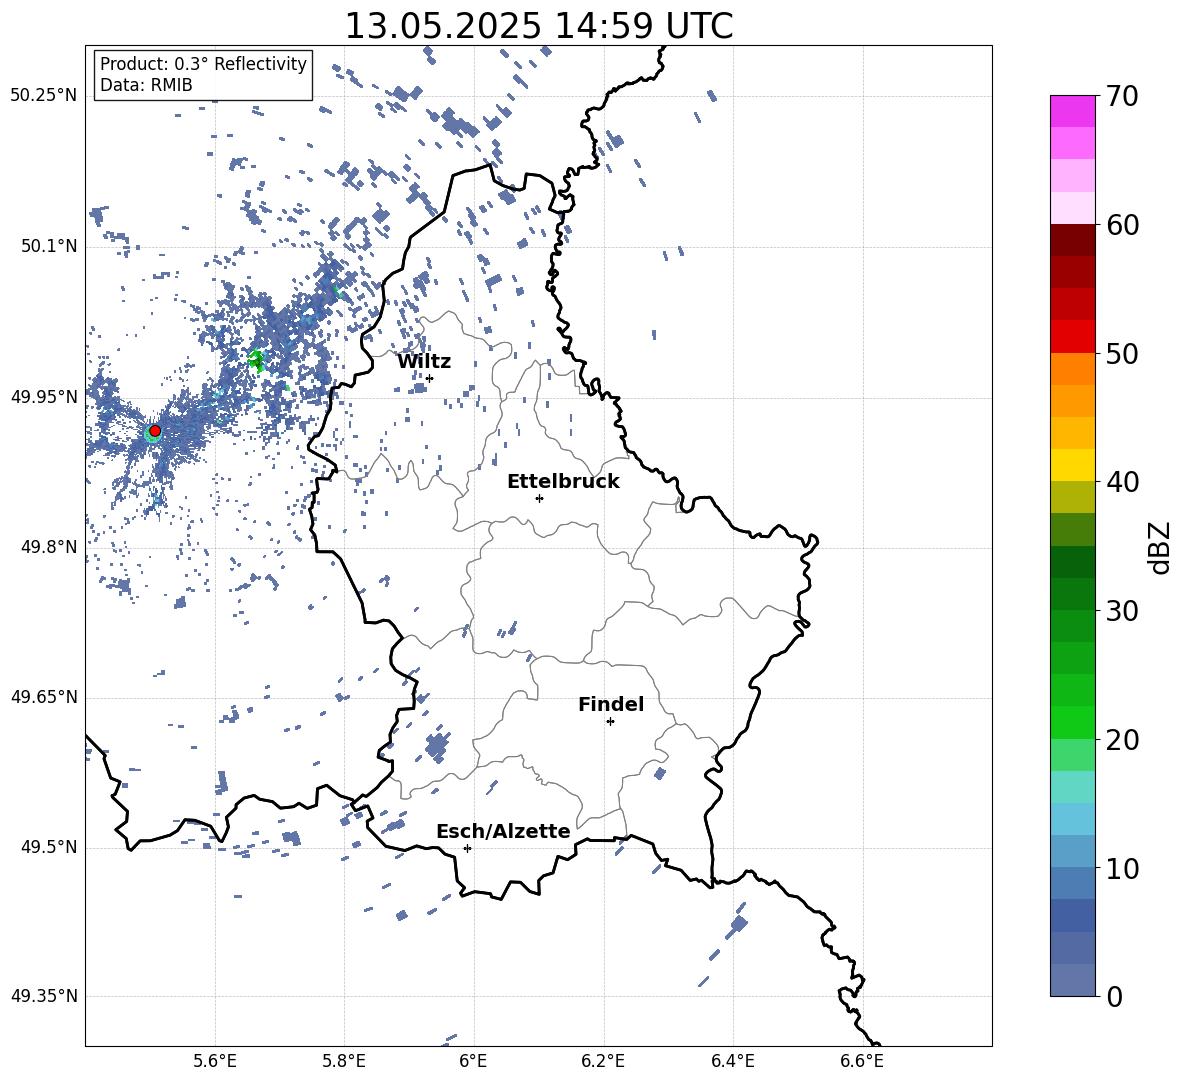The width and height of the screenshot is (1184, 1081).
Task: Click the red radar site marker dot
Action: [x=155, y=431]
